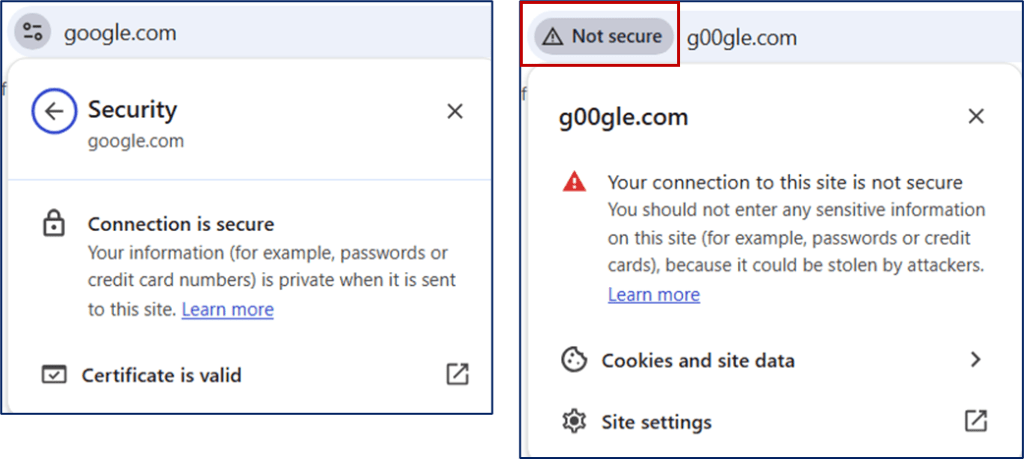Open Learn more link under Connection is secure

[x=227, y=309]
